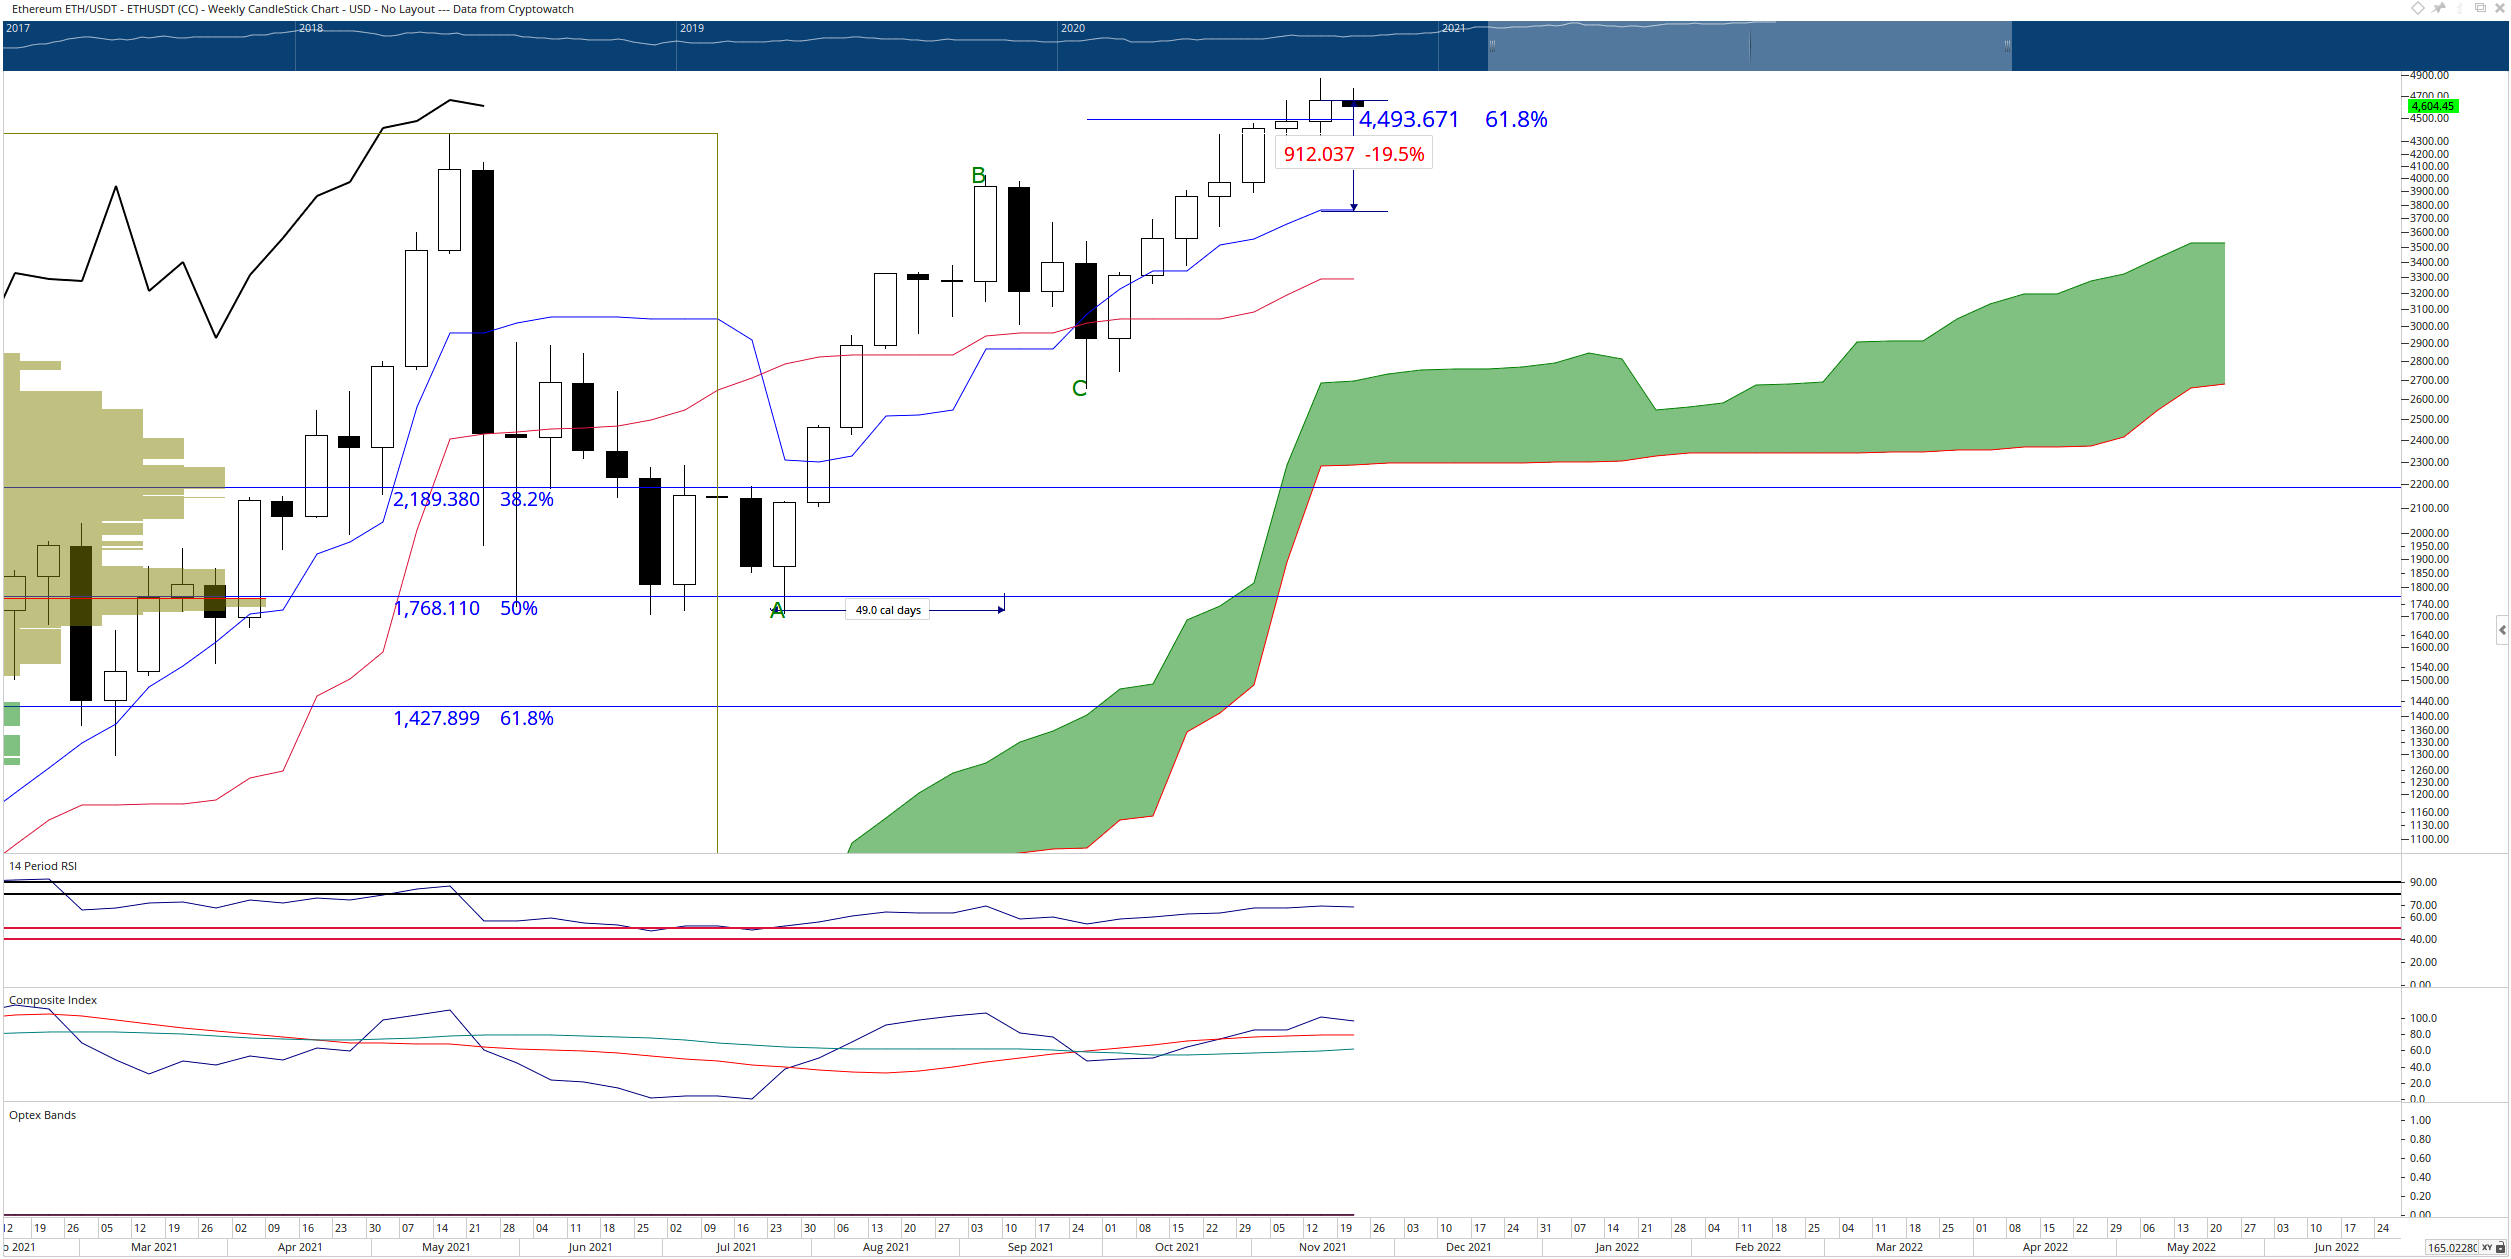2511x1259 pixels.
Task: Select the 1,768.110 50% Fibonacci level label
Action: point(465,608)
